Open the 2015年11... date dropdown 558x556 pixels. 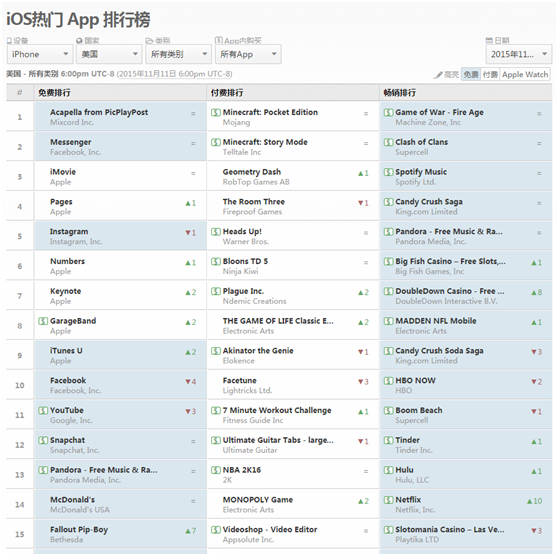point(519,54)
